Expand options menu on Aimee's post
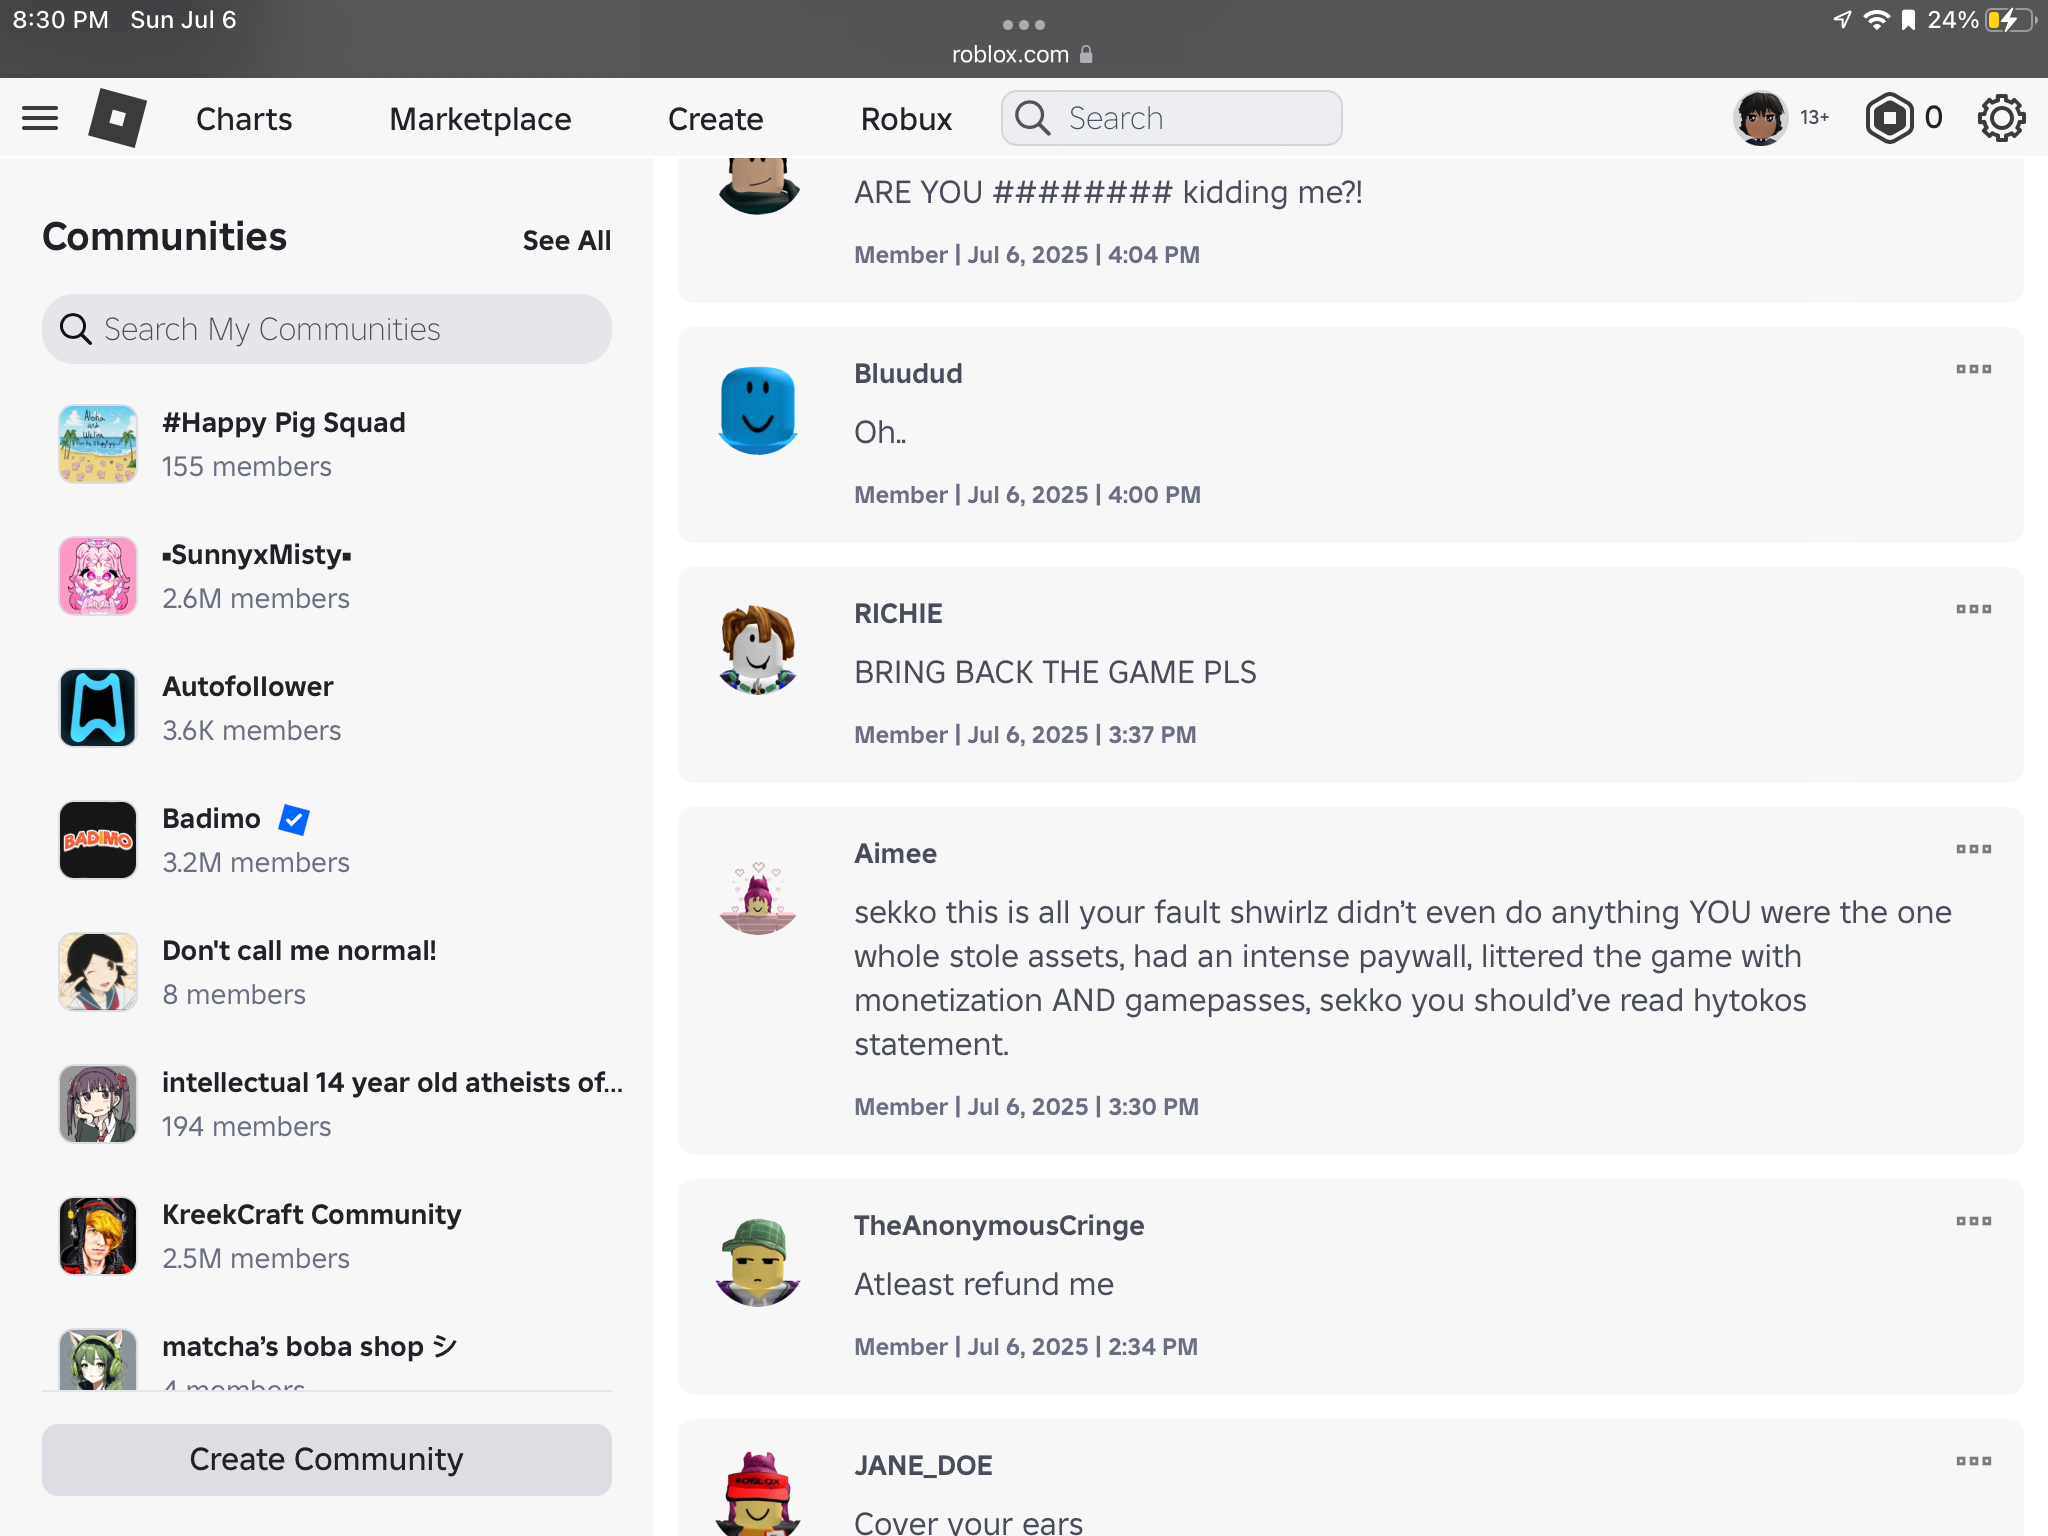Image resolution: width=2048 pixels, height=1536 pixels. click(x=1973, y=849)
